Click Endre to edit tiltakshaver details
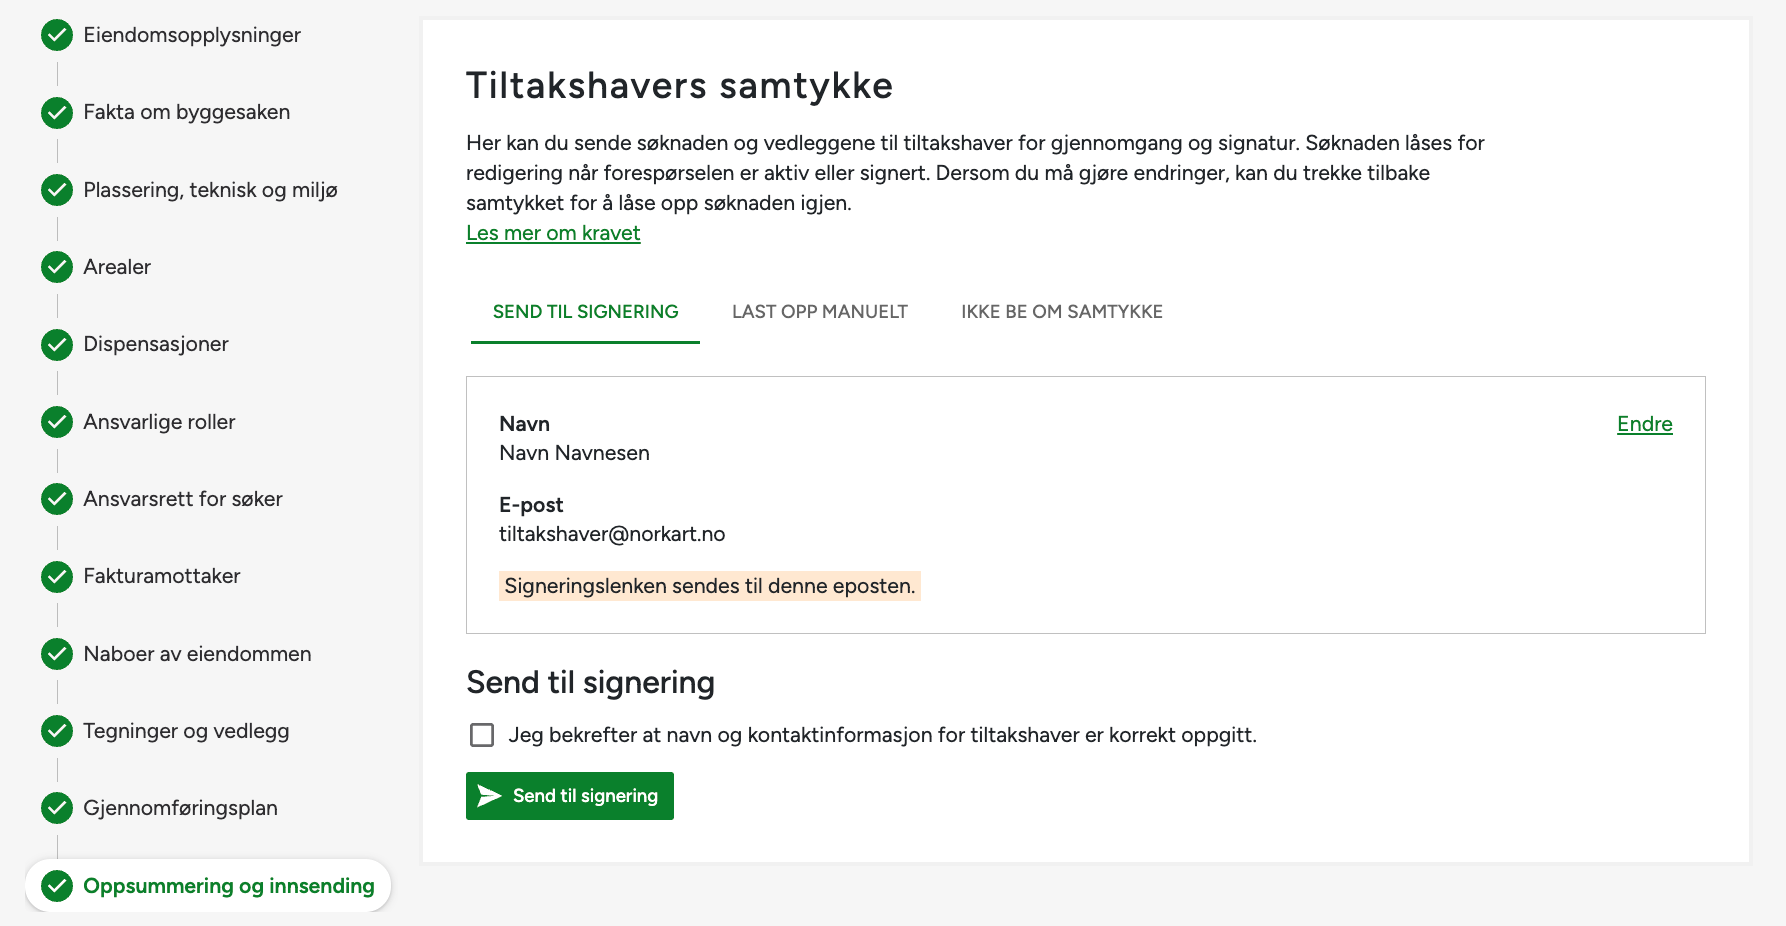The image size is (1786, 926). point(1644,424)
